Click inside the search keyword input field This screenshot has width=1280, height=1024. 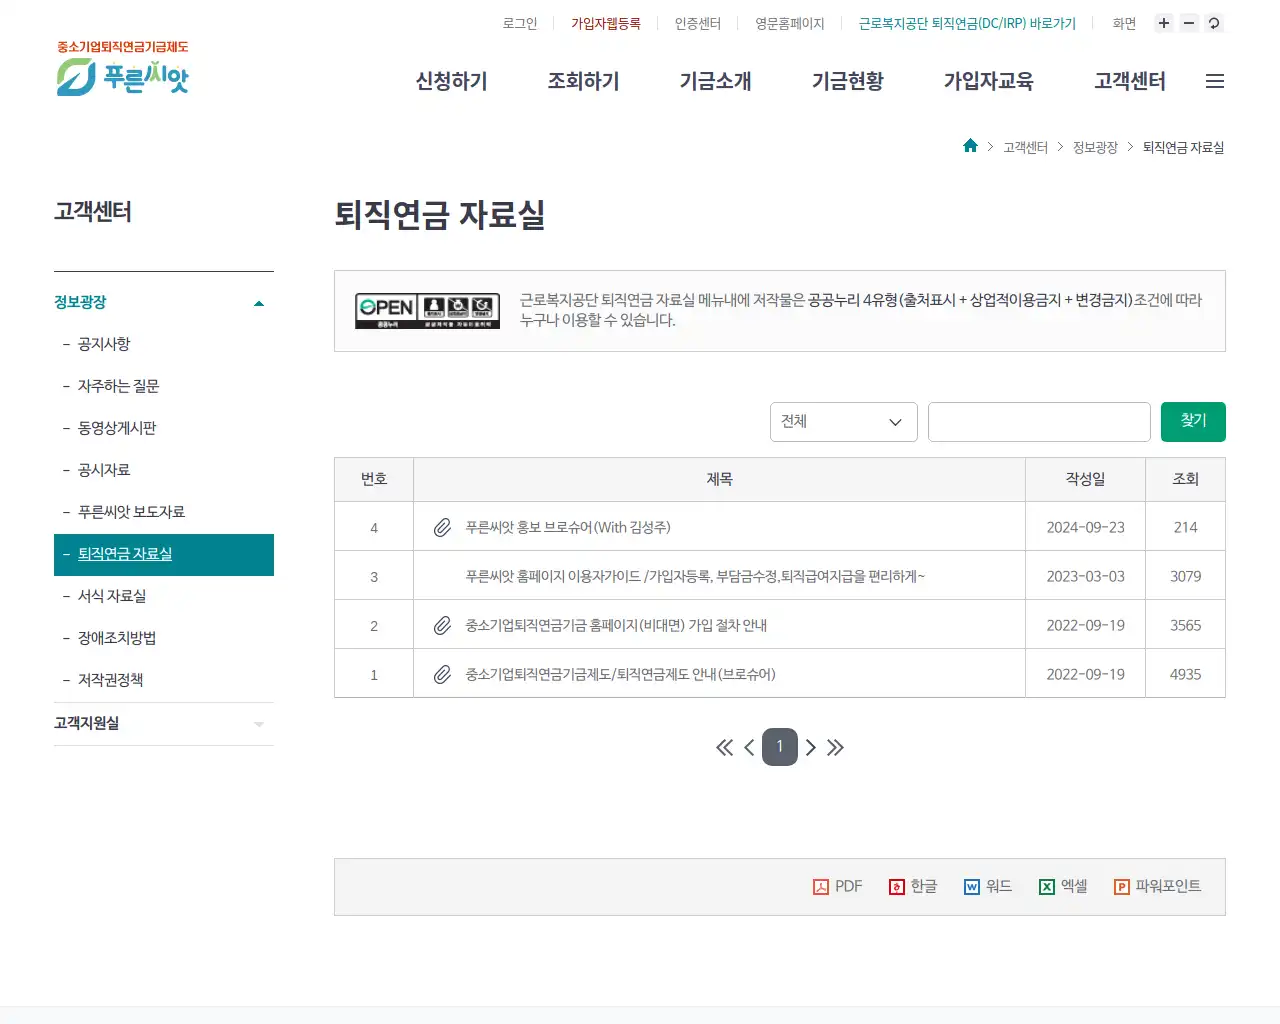pyautogui.click(x=1039, y=422)
